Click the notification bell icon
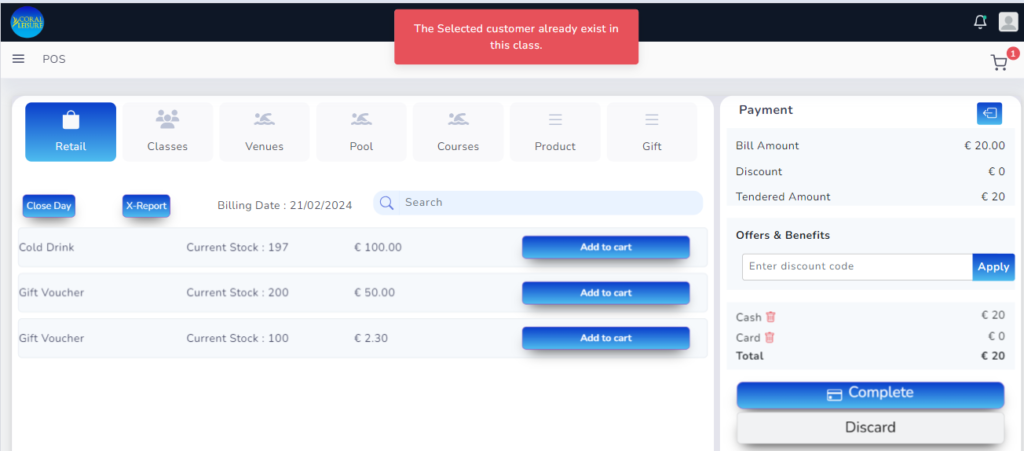Image resolution: width=1024 pixels, height=451 pixels. coord(980,22)
